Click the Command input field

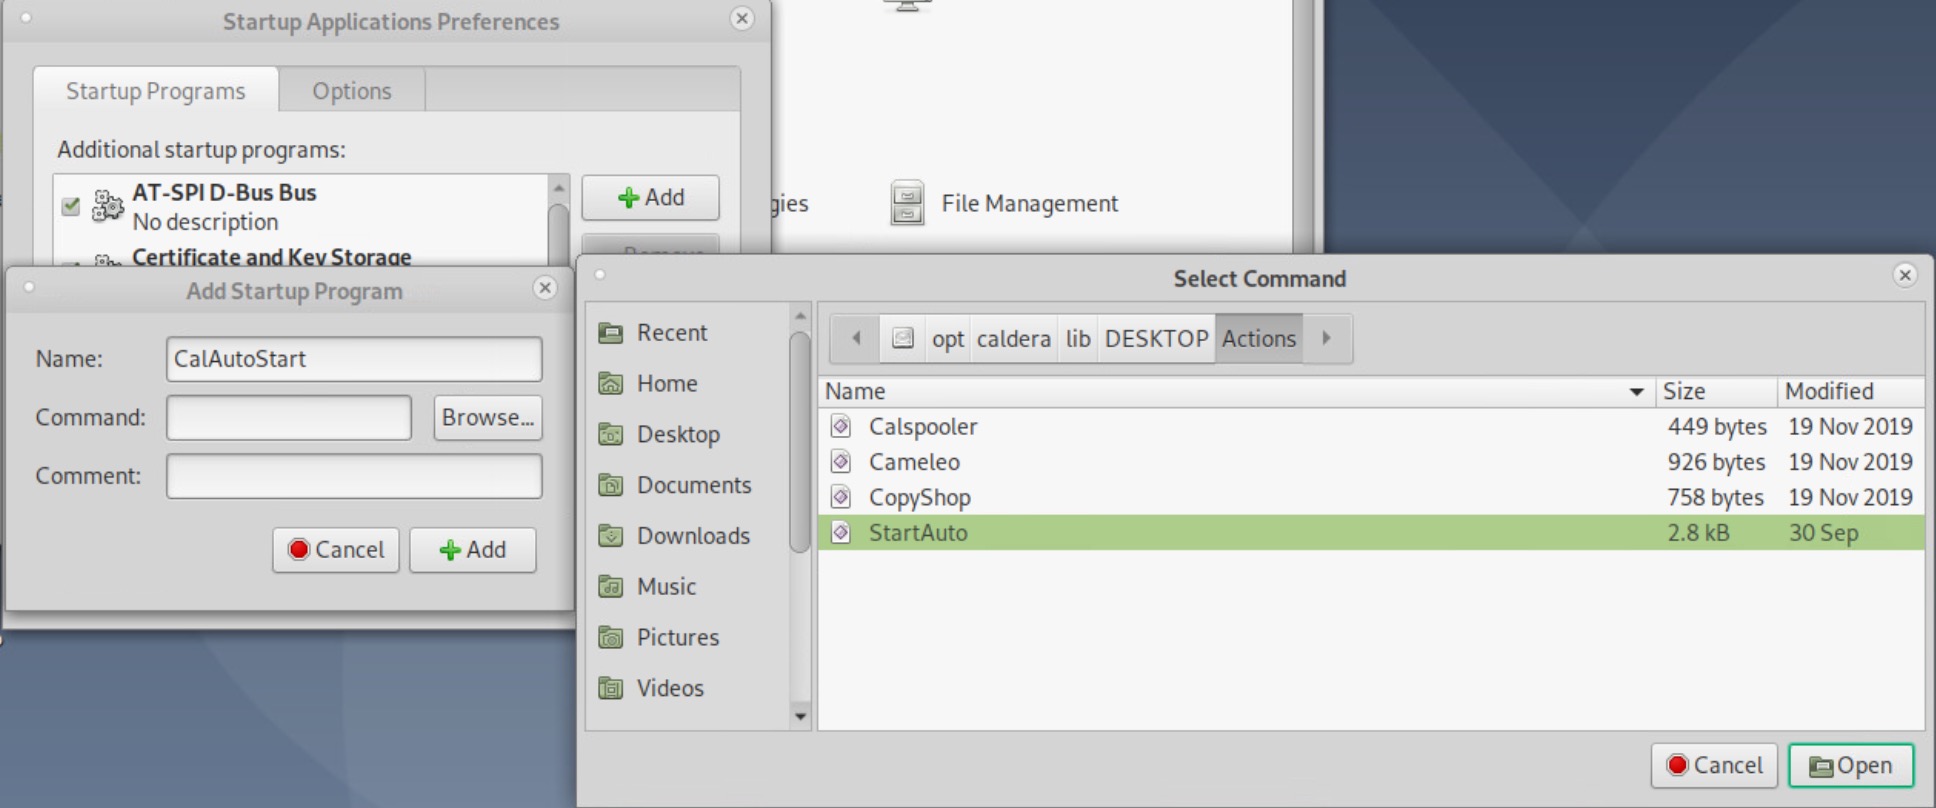(x=288, y=418)
